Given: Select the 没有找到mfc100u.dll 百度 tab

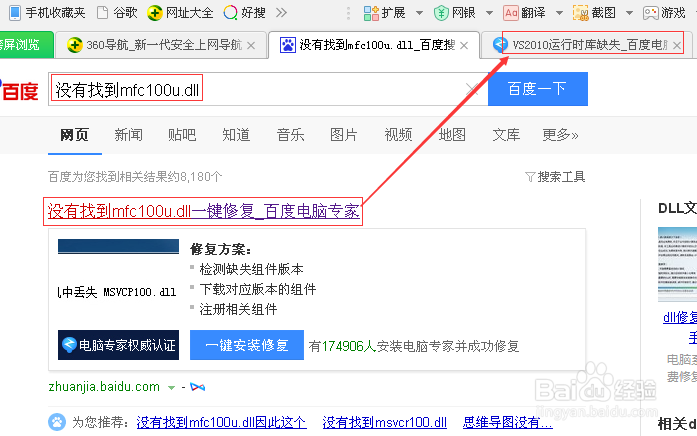Looking at the screenshot, I should [373, 45].
